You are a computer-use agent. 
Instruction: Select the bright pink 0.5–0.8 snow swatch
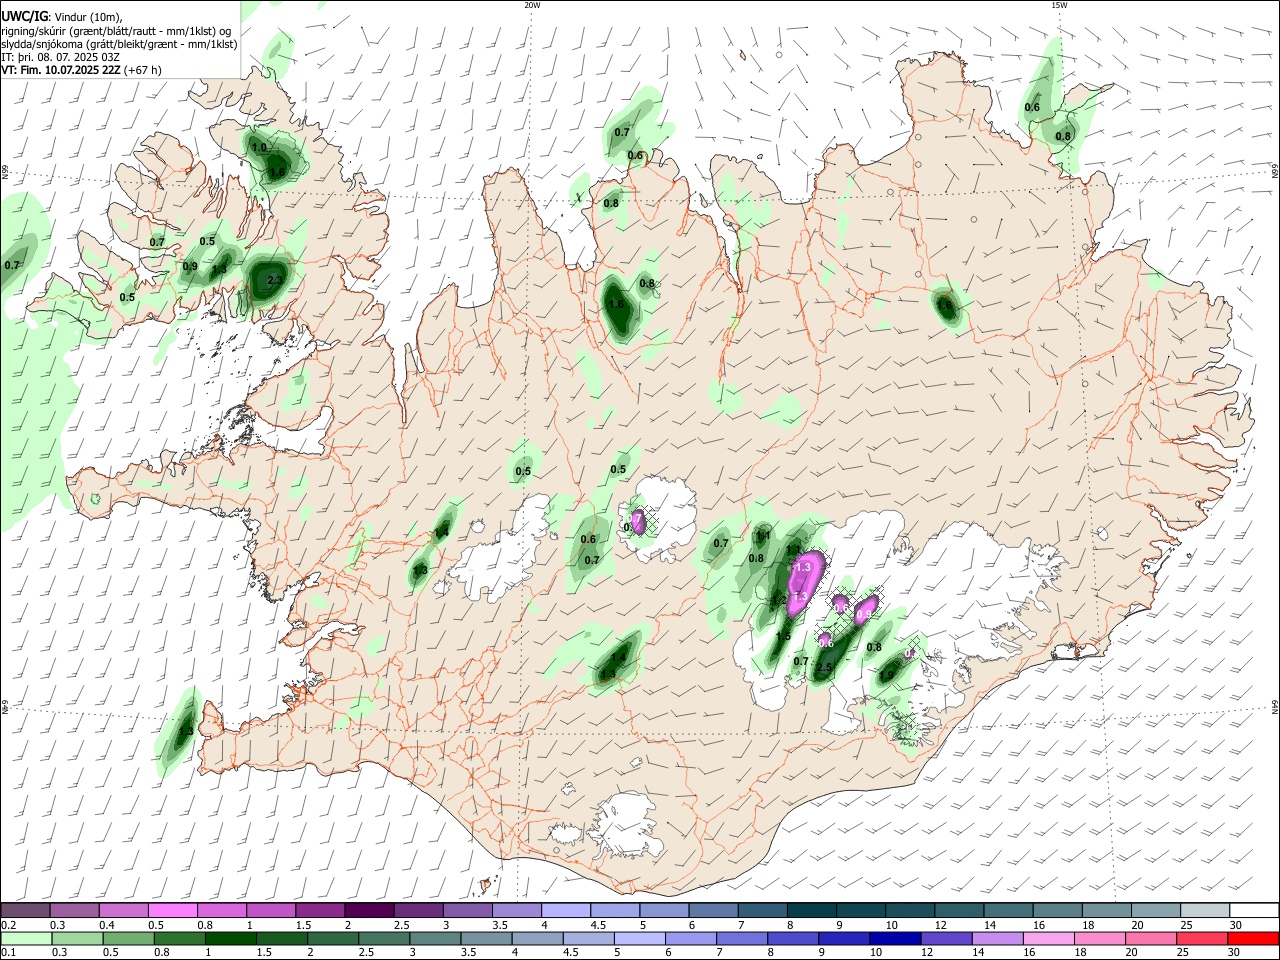tap(173, 911)
